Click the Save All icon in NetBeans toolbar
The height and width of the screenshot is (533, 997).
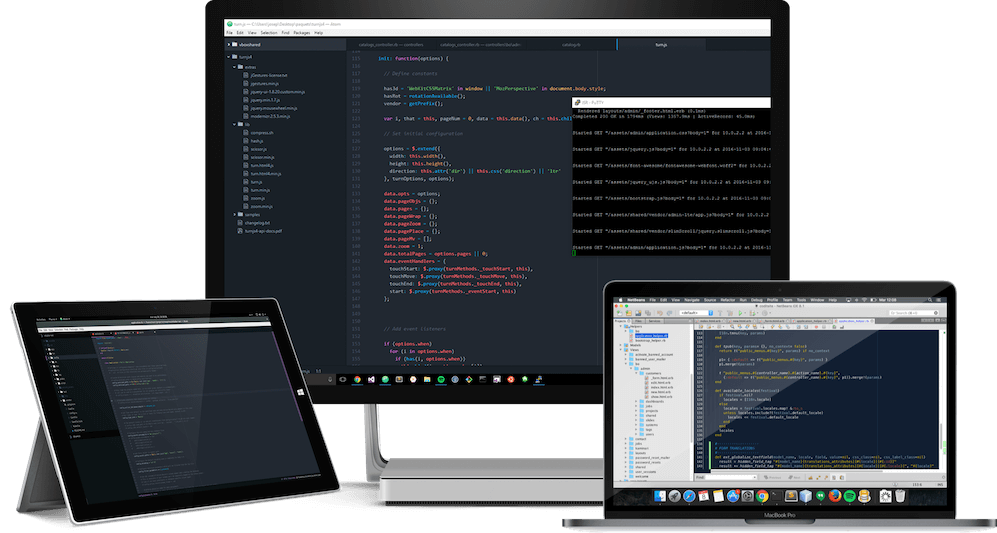(648, 313)
